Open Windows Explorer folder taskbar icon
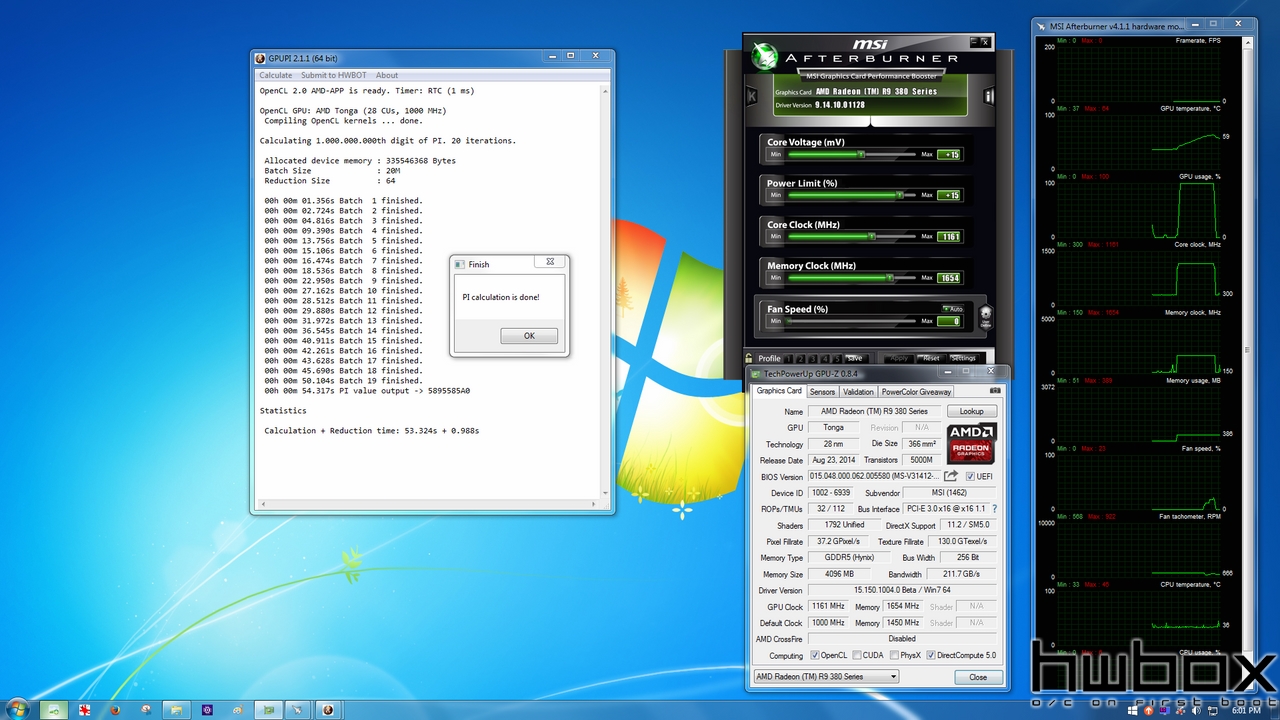Screen dimensions: 1280x720 point(177,709)
